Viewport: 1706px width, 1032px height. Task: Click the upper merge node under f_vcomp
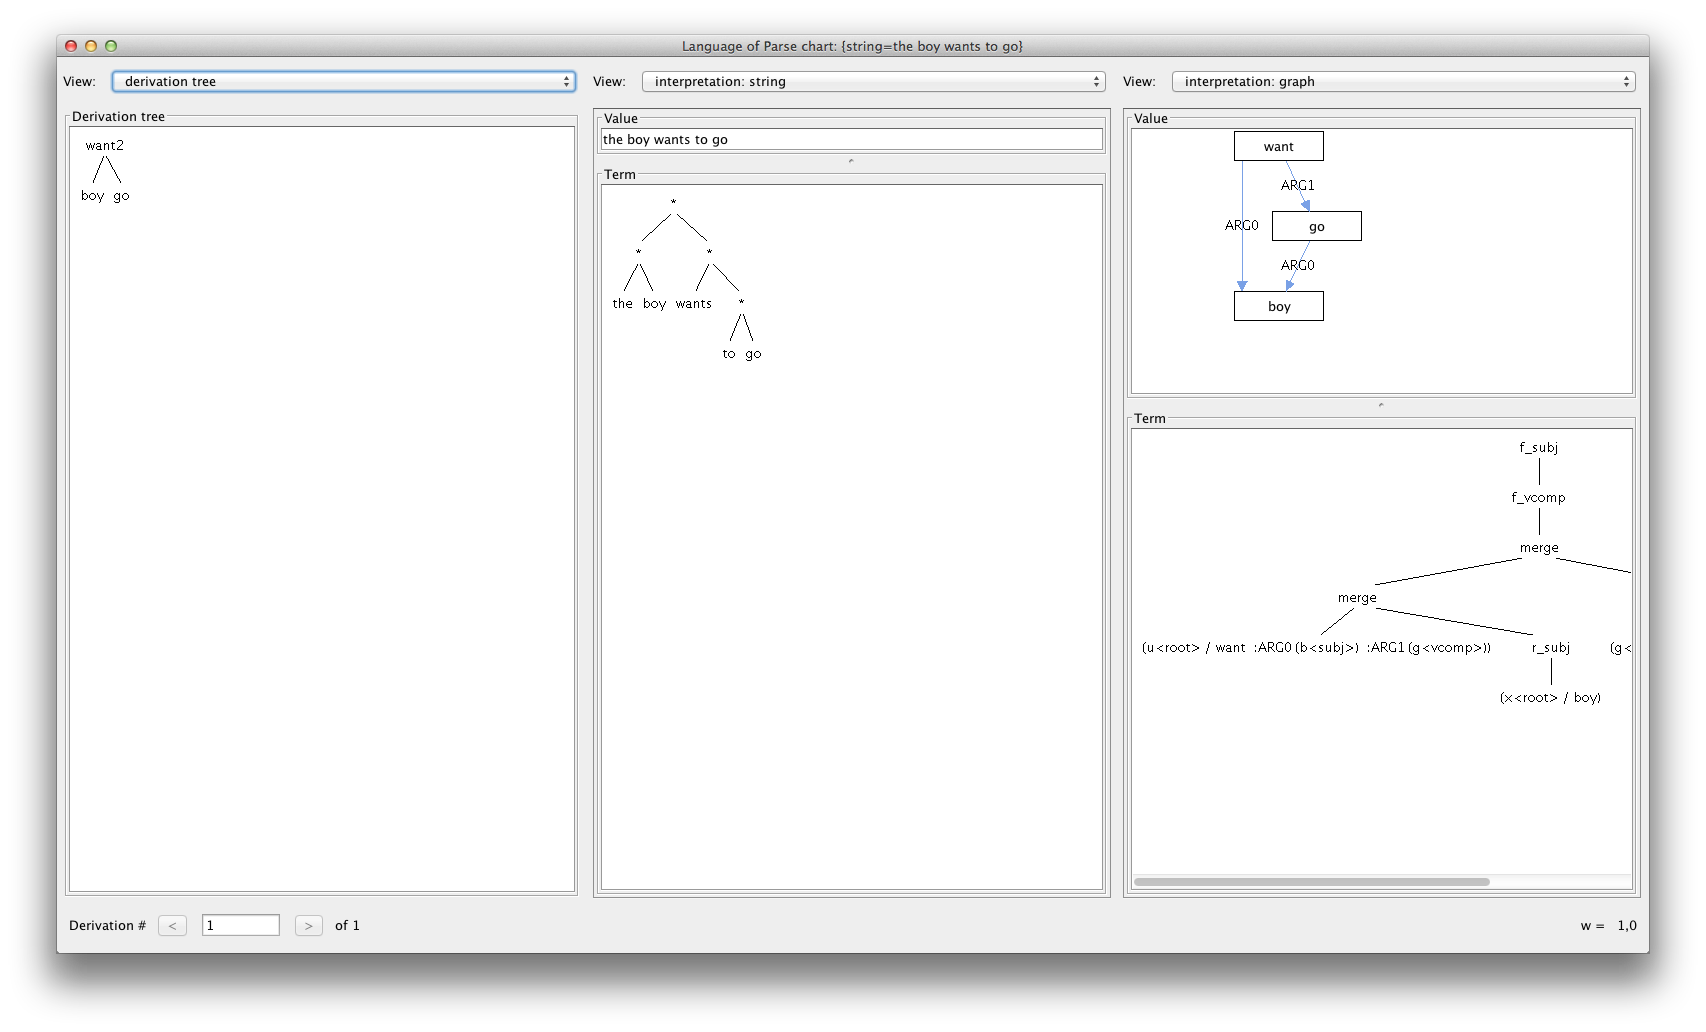click(1539, 547)
